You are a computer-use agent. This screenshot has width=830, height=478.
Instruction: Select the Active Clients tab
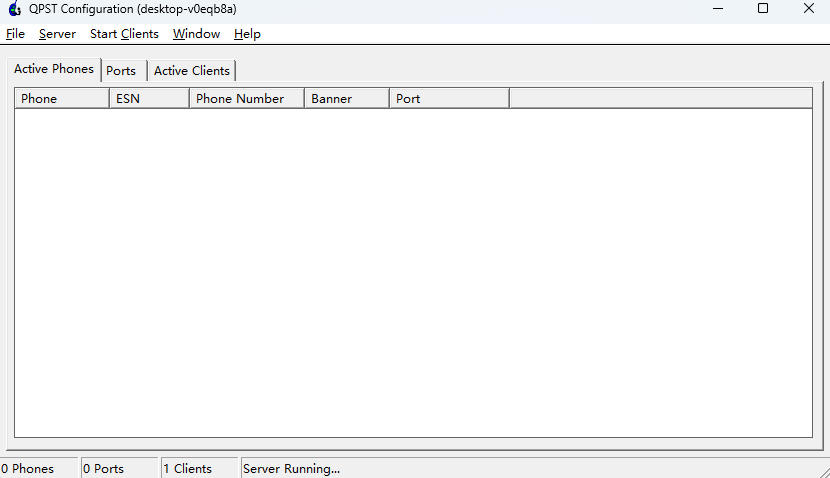point(191,71)
